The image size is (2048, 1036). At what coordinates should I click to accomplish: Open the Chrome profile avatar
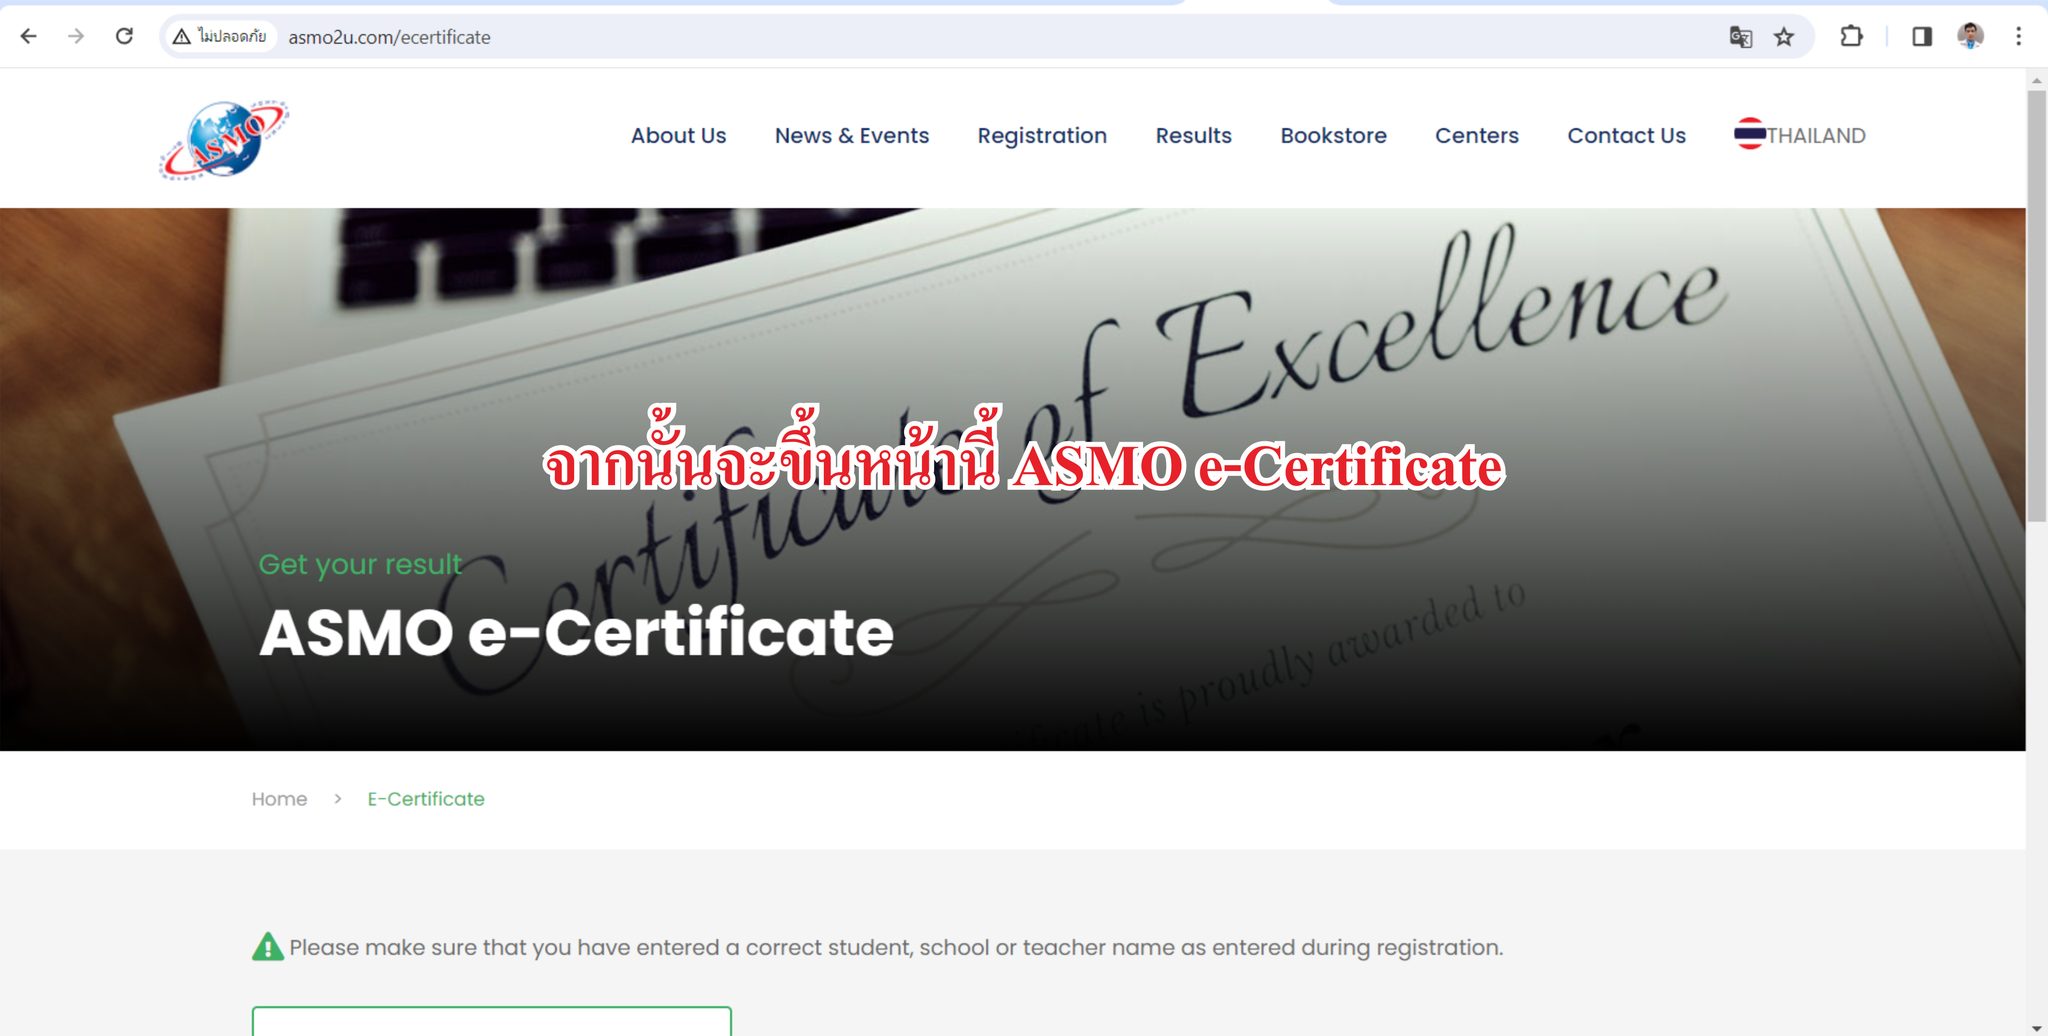(1970, 37)
